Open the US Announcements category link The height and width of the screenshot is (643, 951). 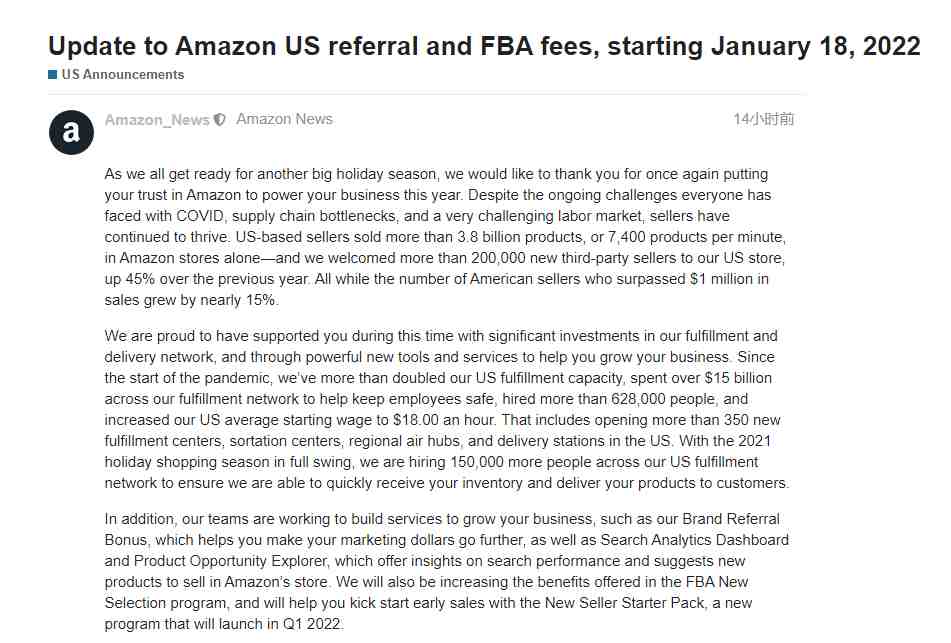[123, 75]
